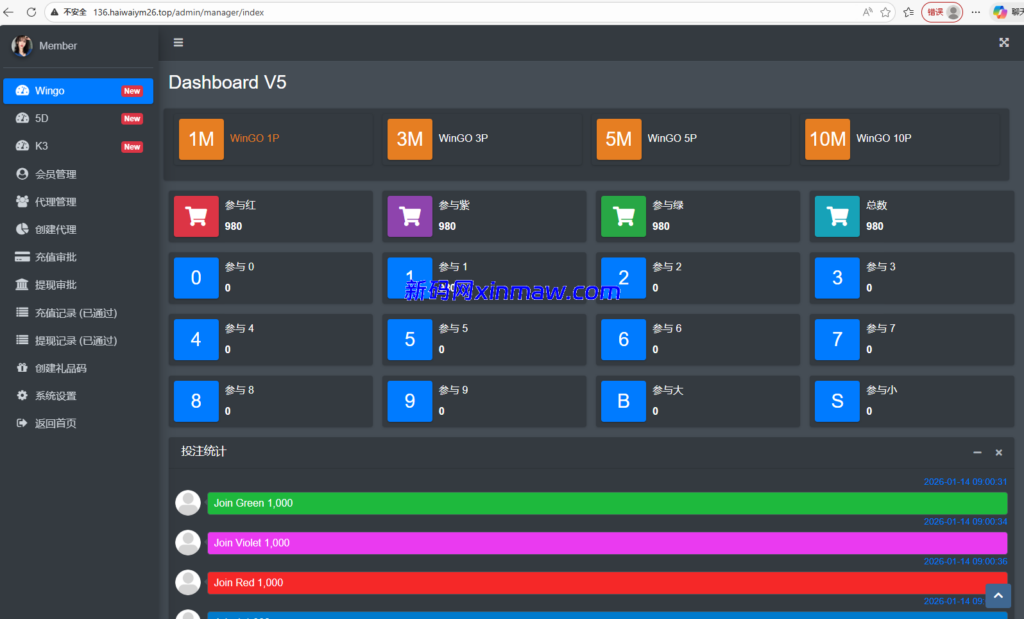Click the fullscreen expand icon
Screen dimensions: 1024x619
pyautogui.click(x=1004, y=42)
